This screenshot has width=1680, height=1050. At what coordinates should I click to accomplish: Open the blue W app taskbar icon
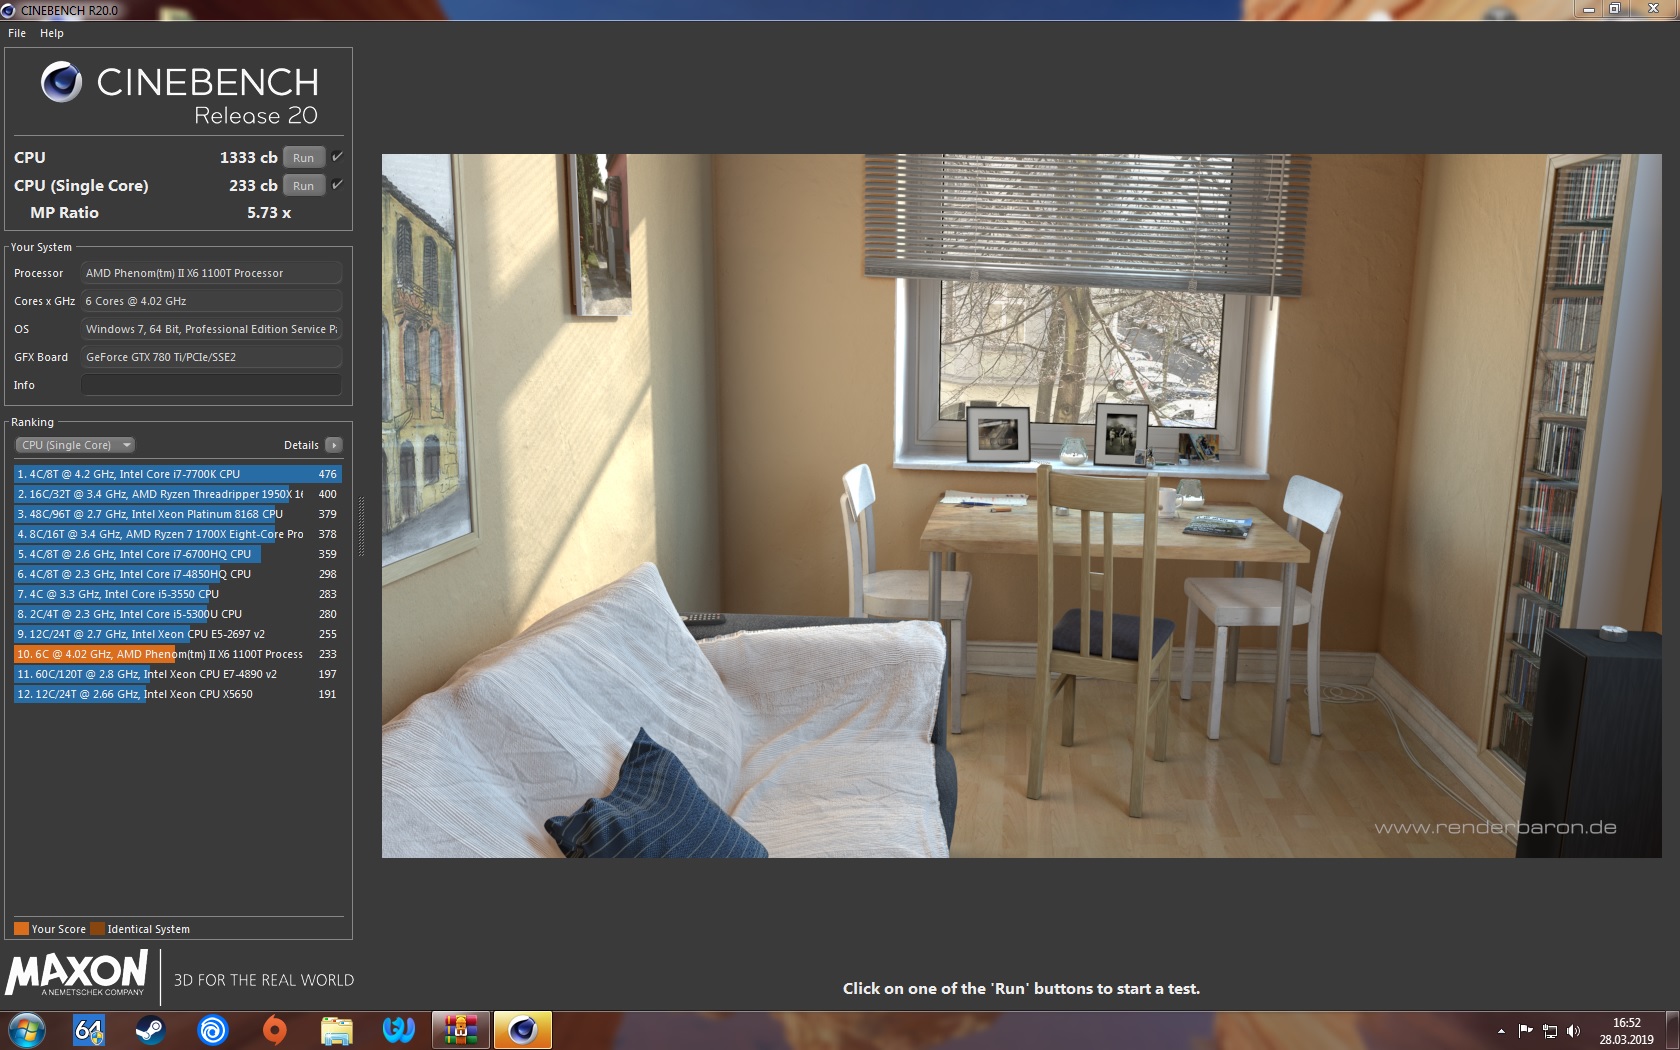tap(399, 1030)
